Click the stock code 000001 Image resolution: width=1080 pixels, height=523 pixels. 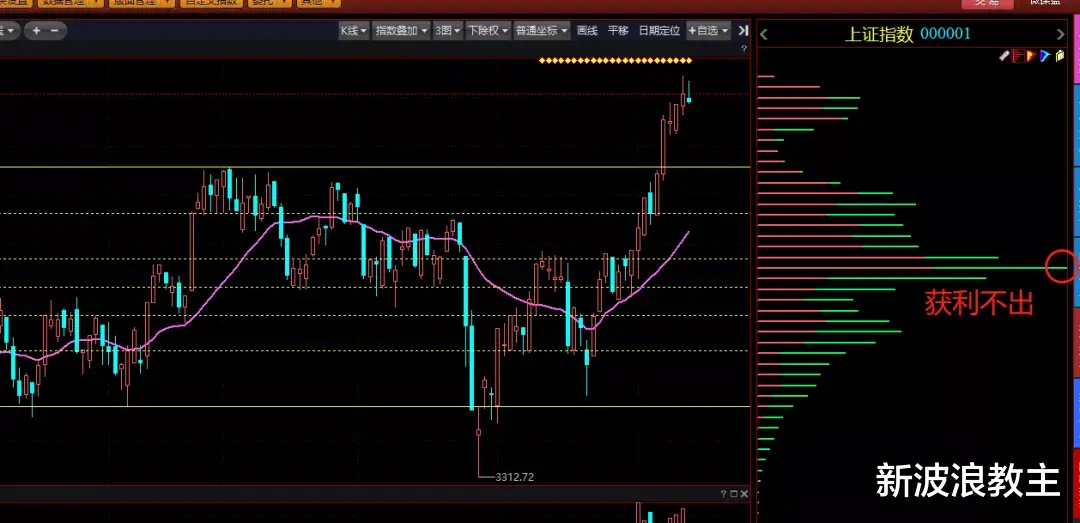pyautogui.click(x=945, y=34)
